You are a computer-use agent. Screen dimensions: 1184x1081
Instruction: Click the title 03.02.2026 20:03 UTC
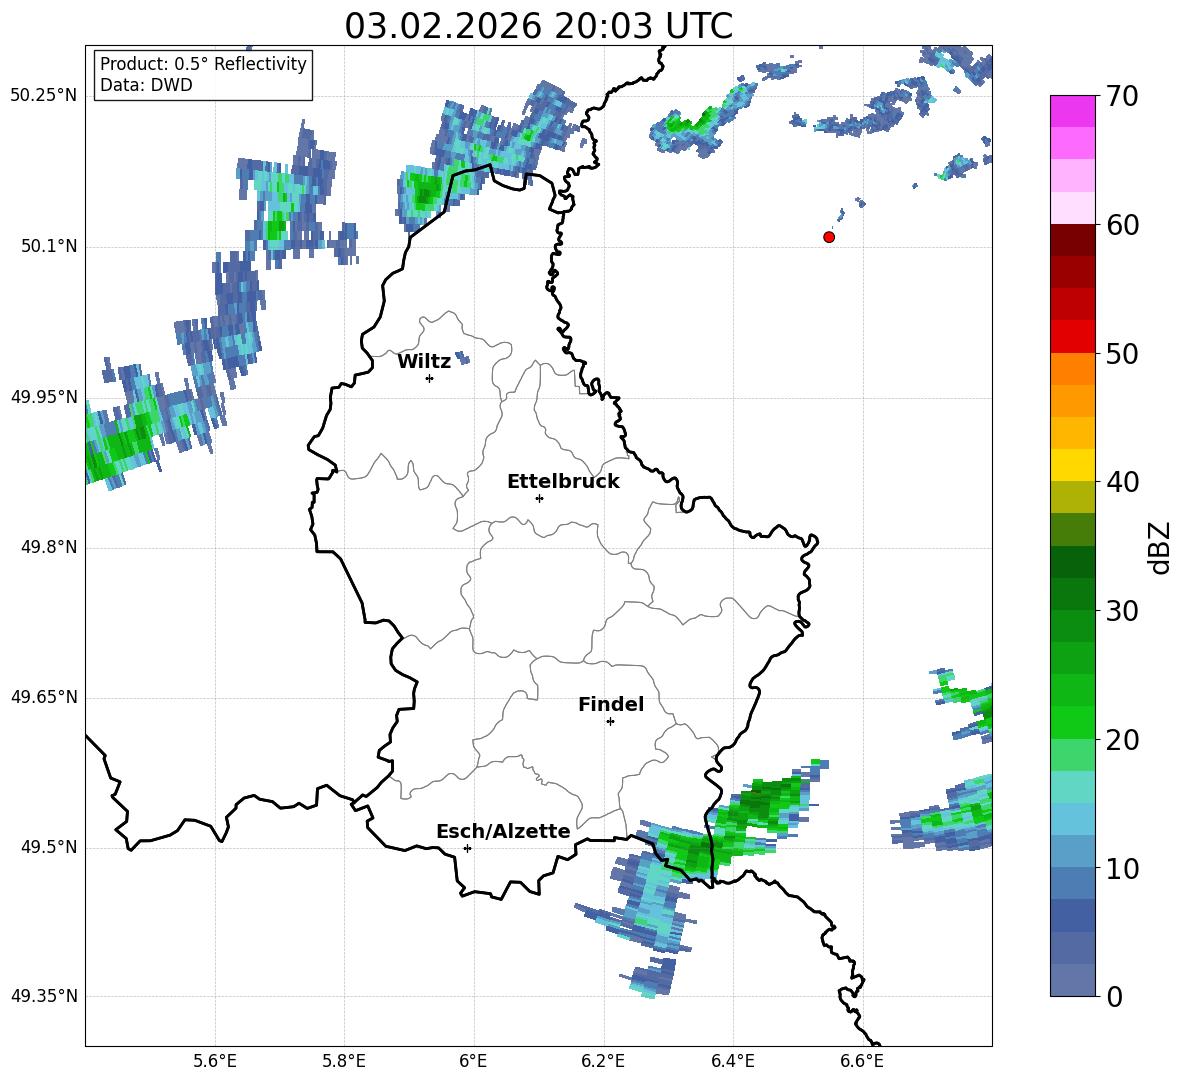(538, 26)
